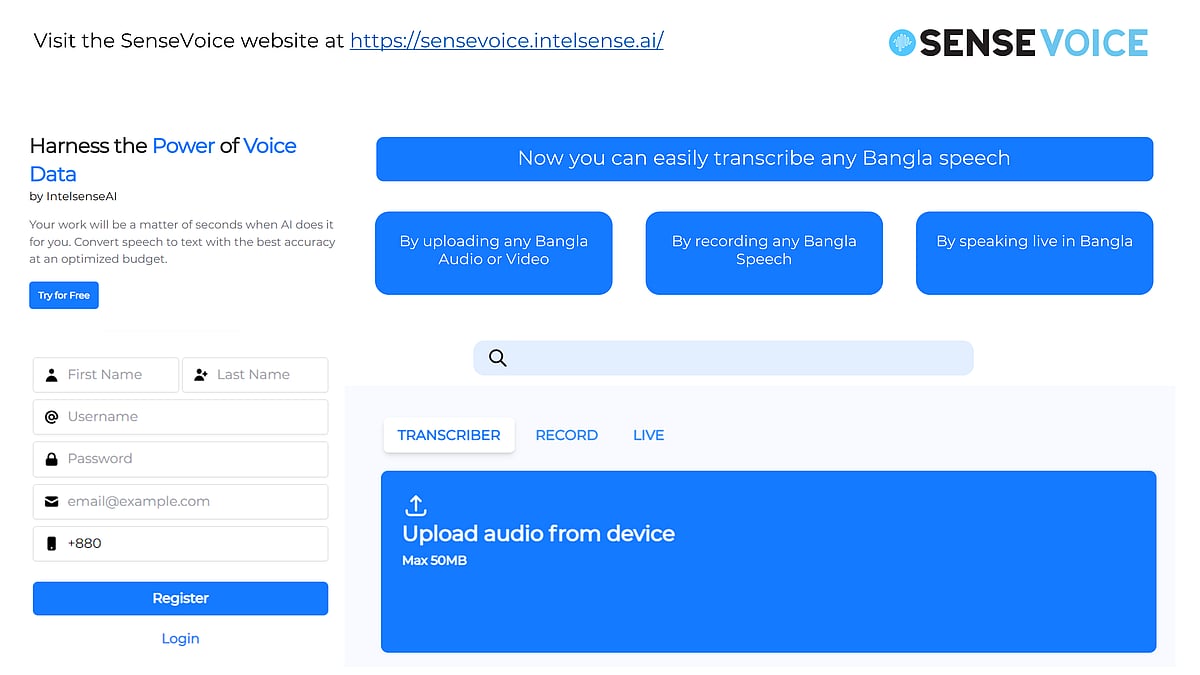
Task: Click the SenseVoice logo
Action: (x=1018, y=42)
